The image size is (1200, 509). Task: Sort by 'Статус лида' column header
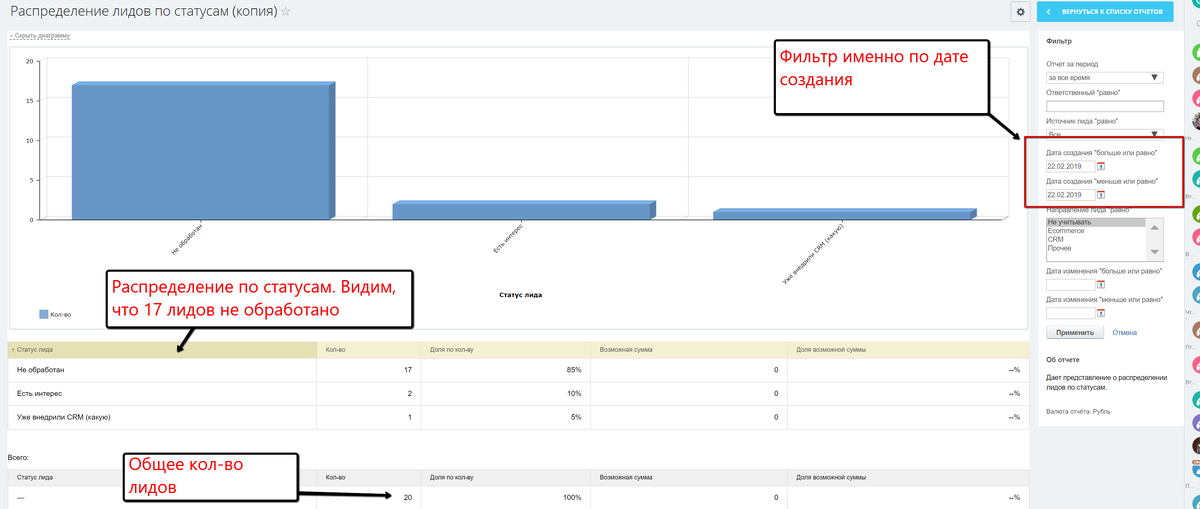[161, 350]
